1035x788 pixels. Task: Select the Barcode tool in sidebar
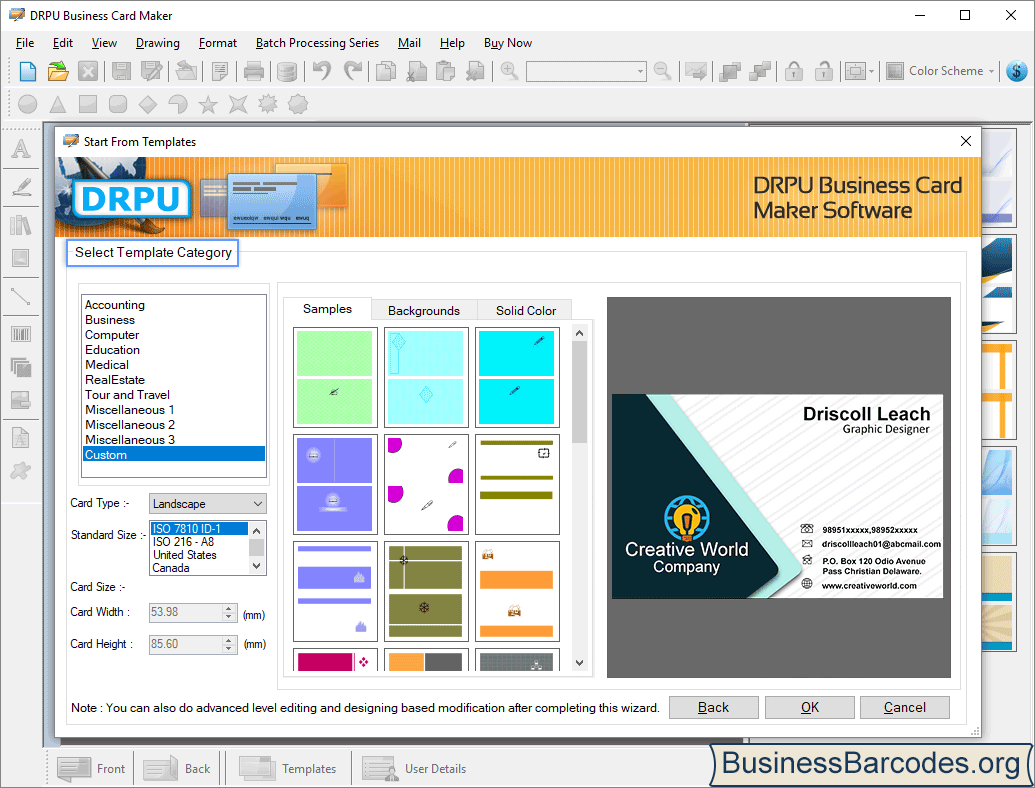(21, 334)
